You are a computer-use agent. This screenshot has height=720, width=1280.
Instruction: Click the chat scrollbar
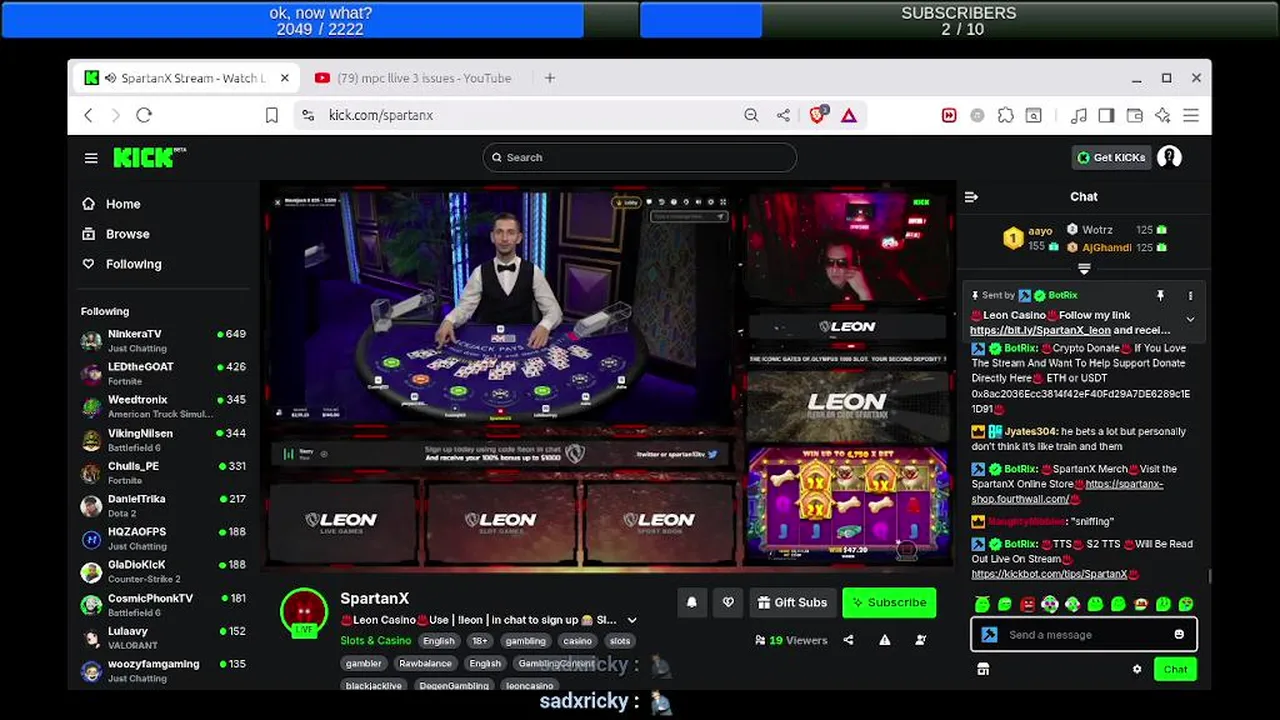point(1209,576)
